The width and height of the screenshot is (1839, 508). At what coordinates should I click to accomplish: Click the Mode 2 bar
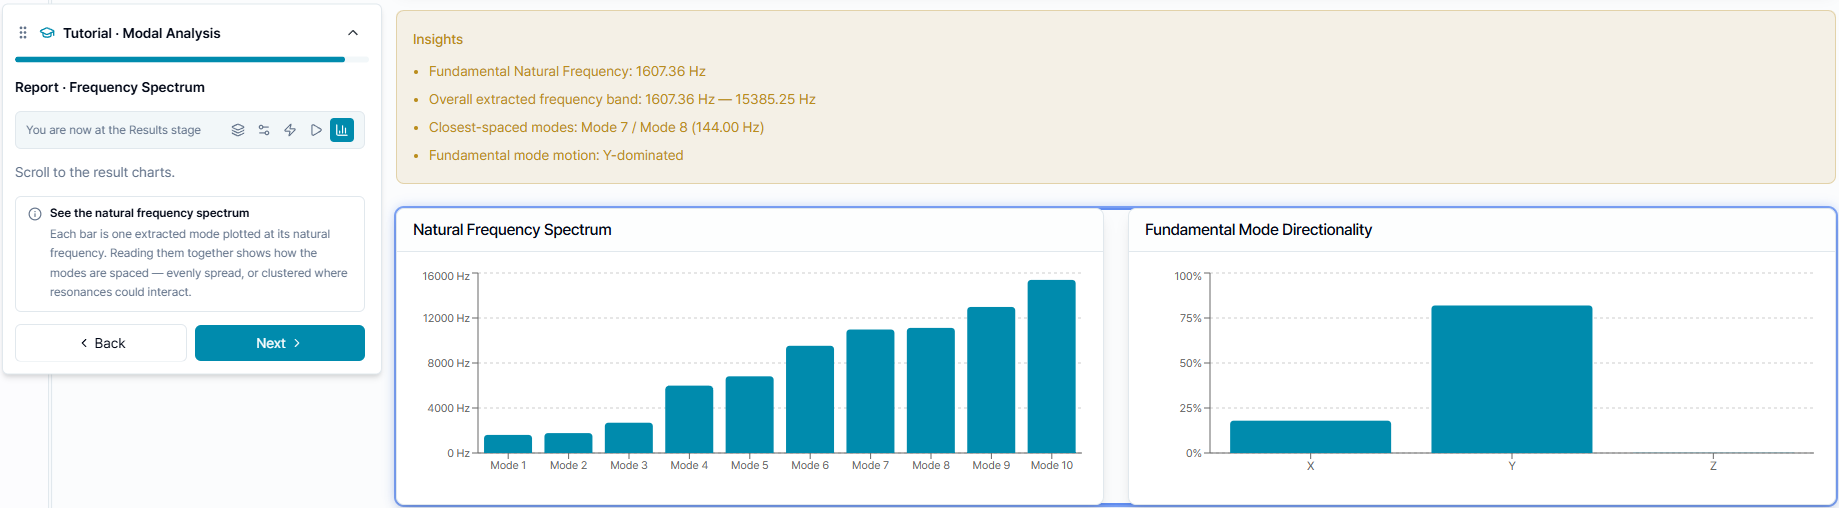(x=568, y=443)
